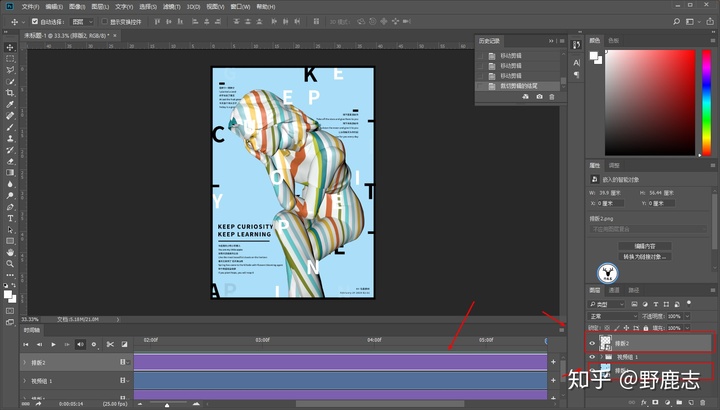The width and height of the screenshot is (720, 410).
Task: Open the timeline panel flyout menu
Action: click(562, 330)
